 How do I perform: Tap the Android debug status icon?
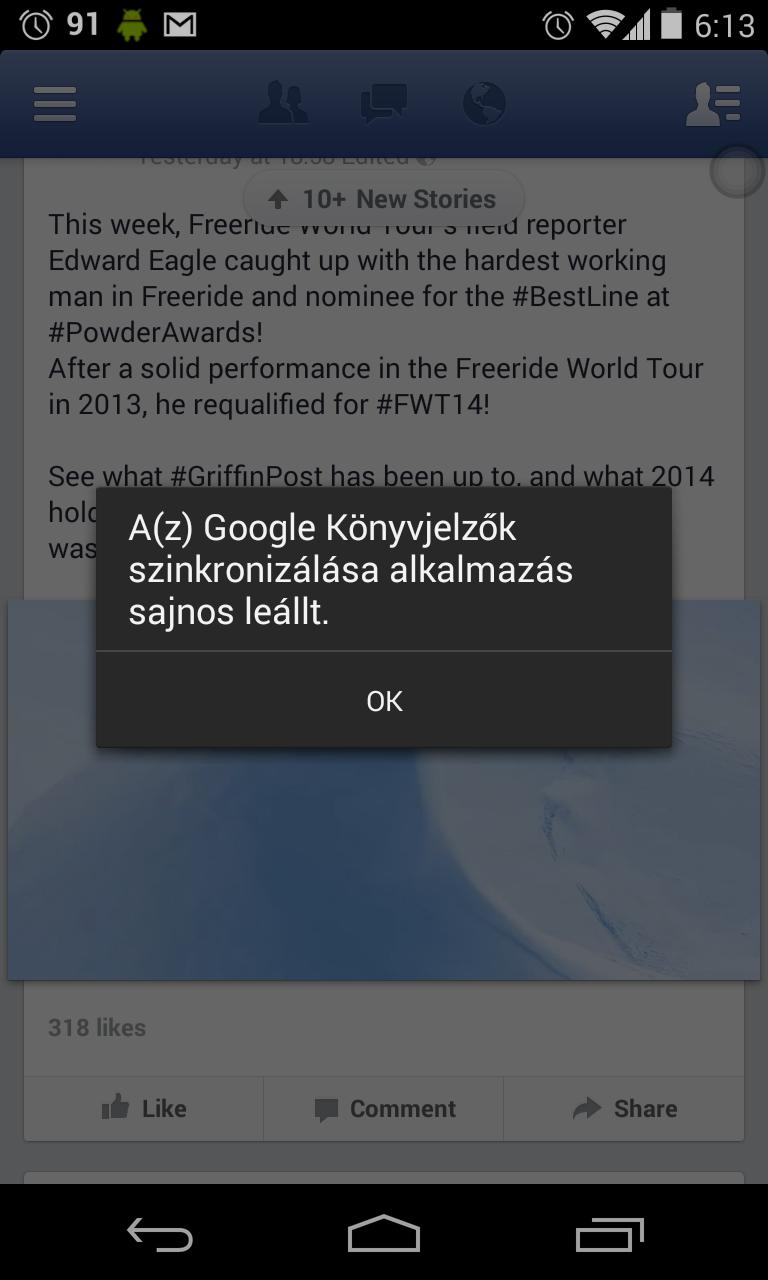coord(131,25)
